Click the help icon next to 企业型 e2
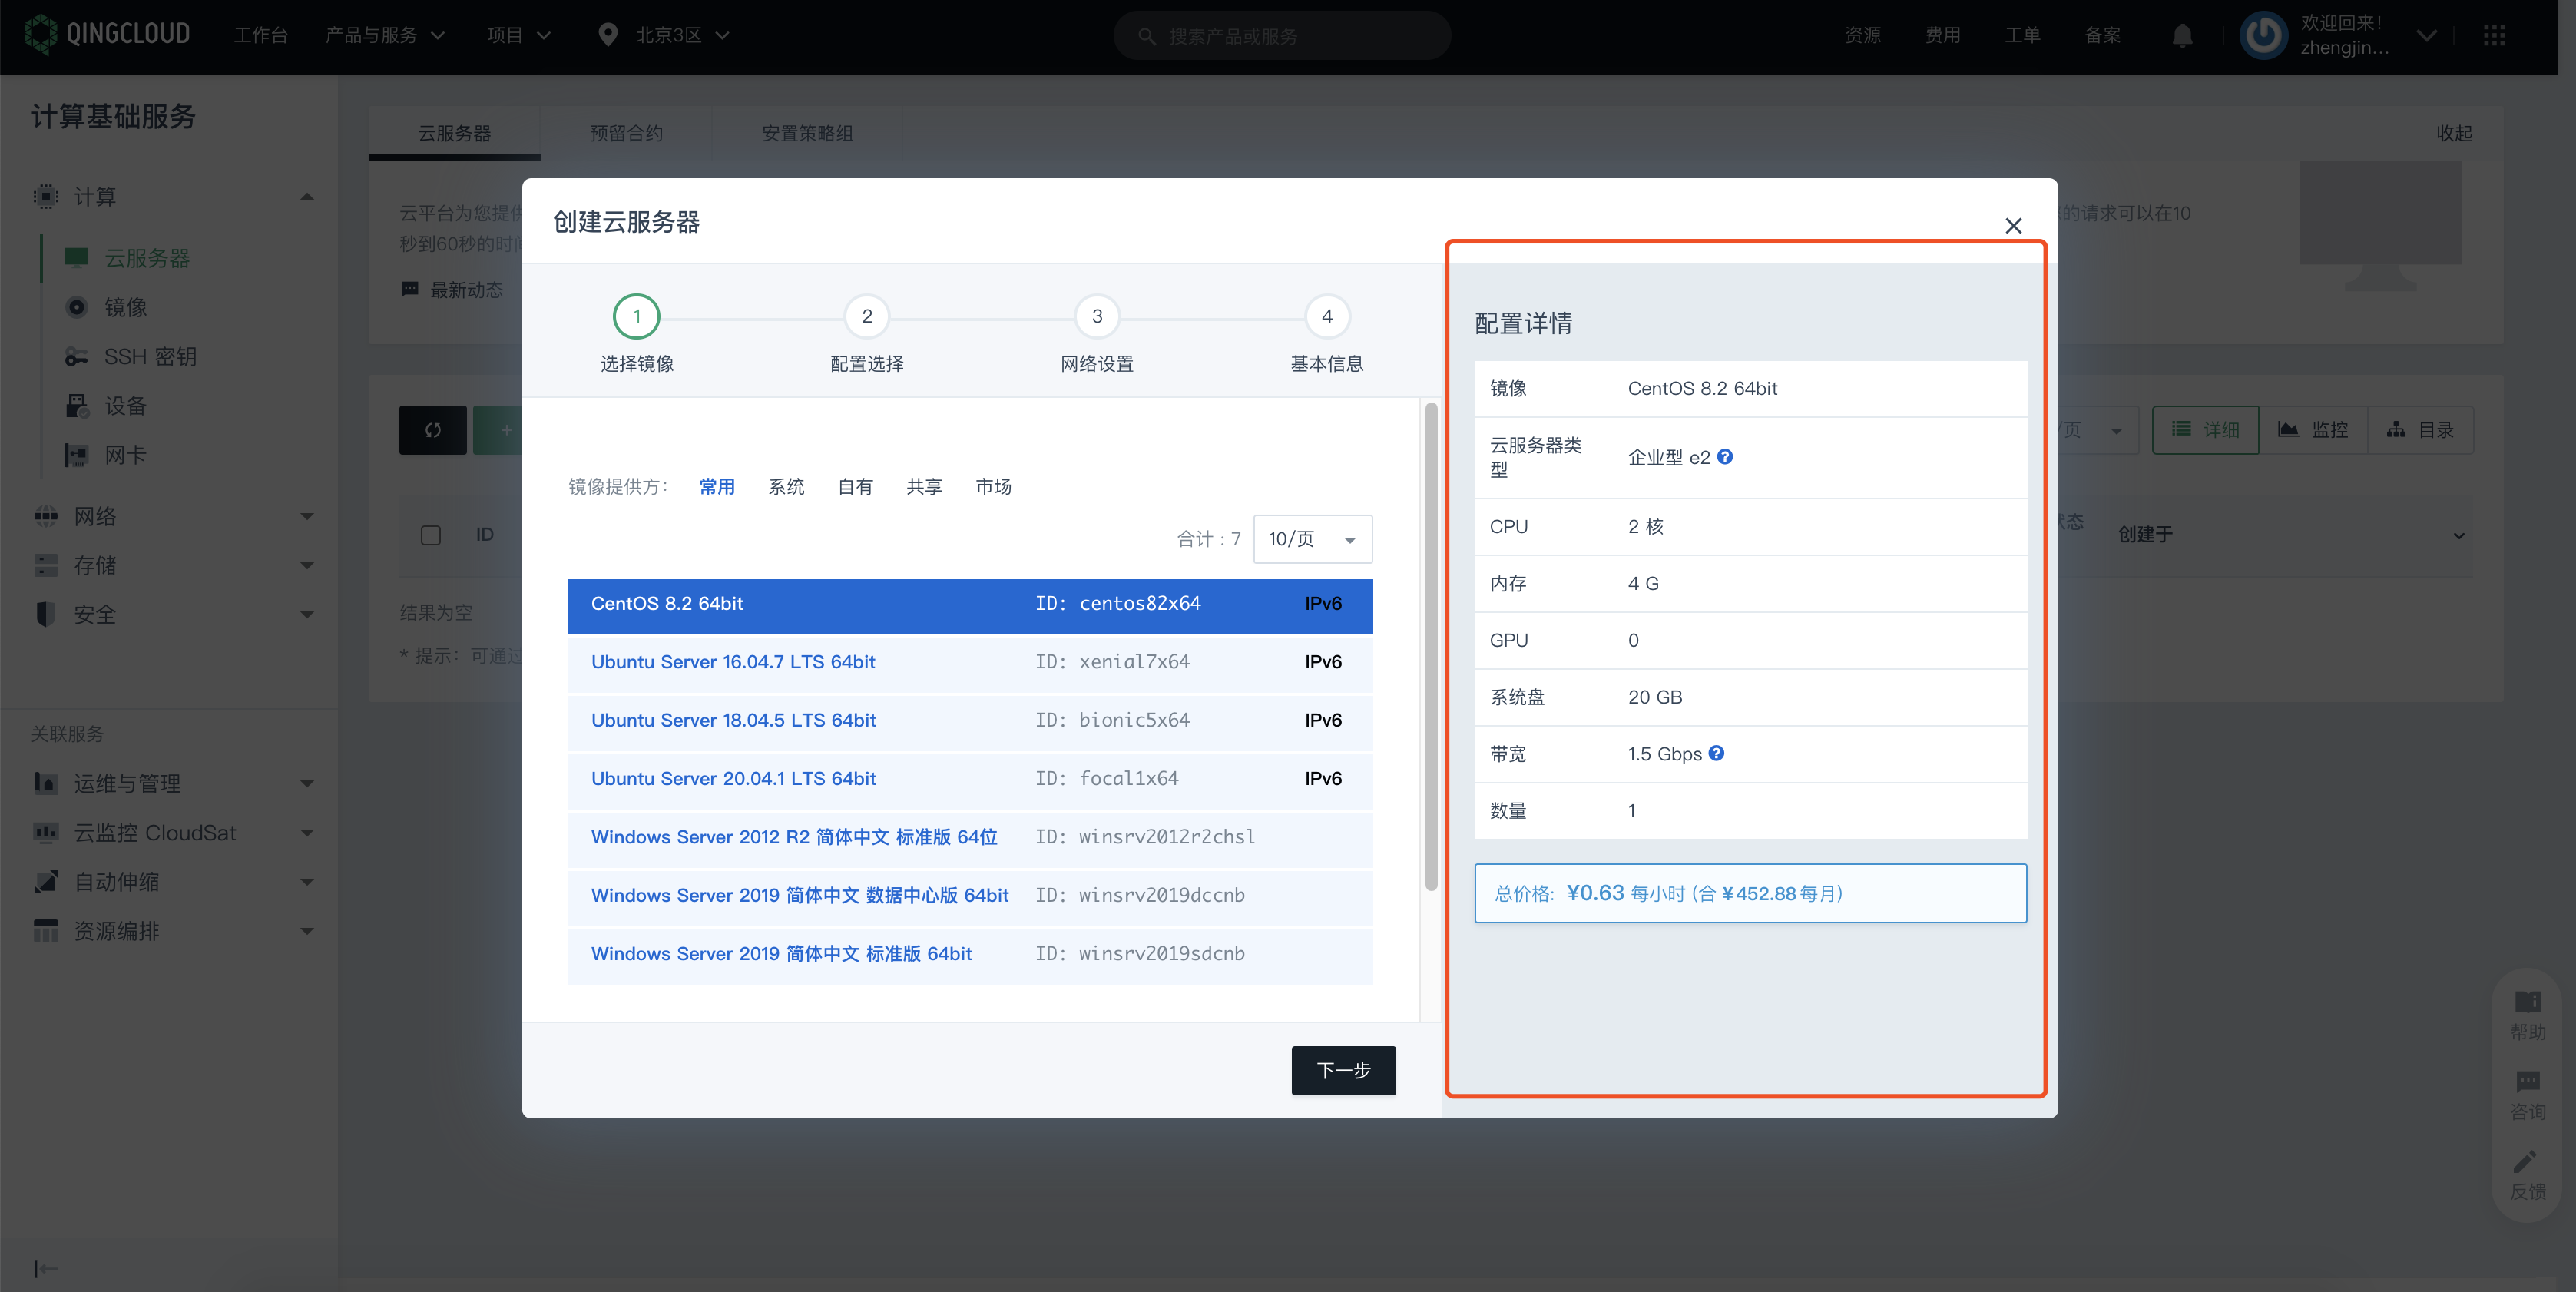Viewport: 2576px width, 1292px height. click(1725, 457)
